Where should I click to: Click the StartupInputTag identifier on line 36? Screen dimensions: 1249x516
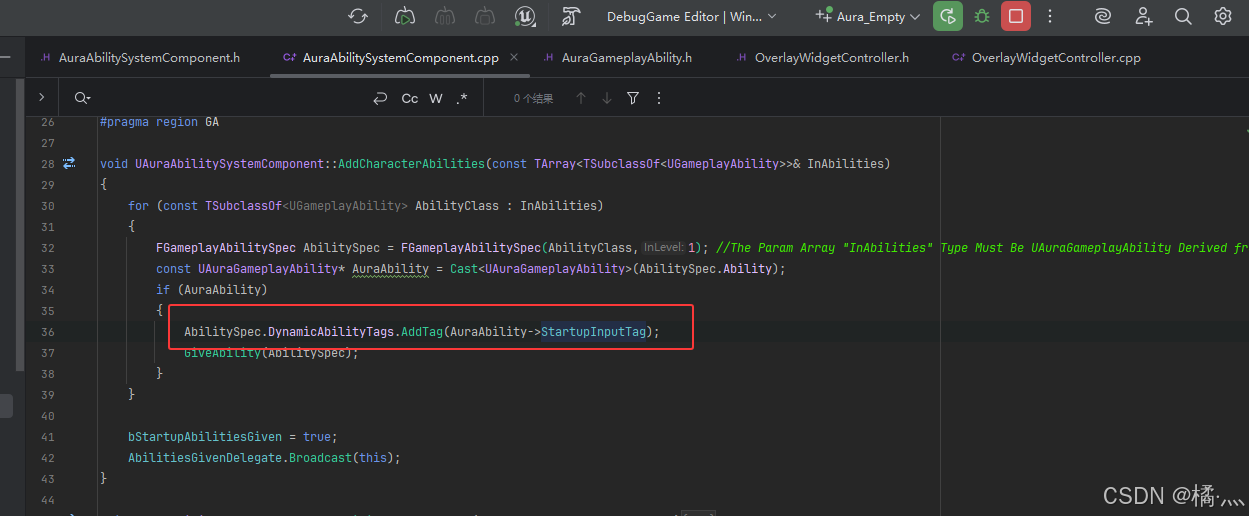594,332
